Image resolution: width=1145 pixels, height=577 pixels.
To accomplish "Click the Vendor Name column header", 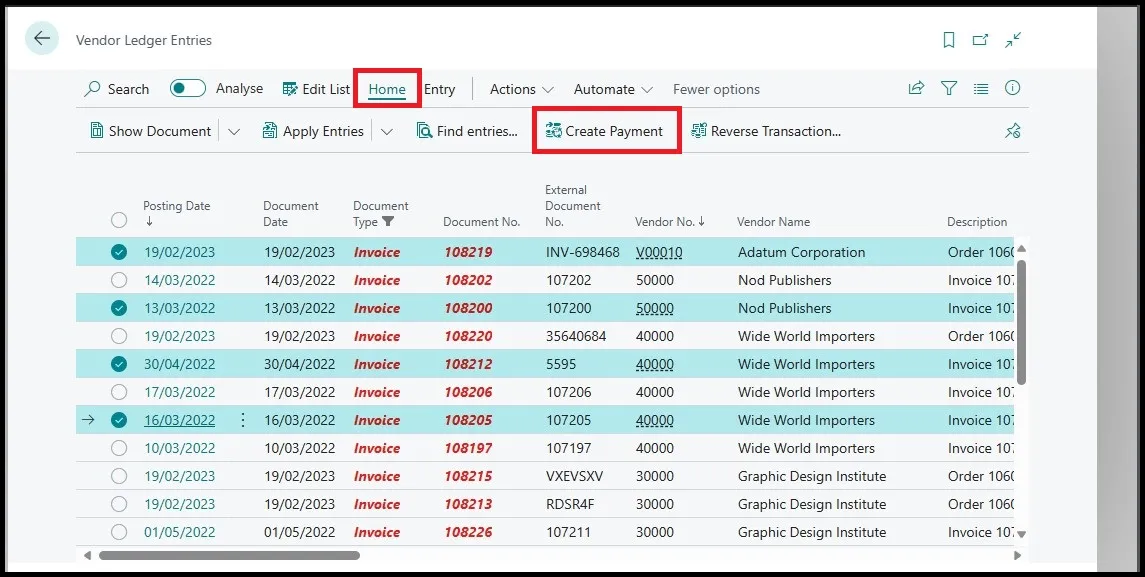I will click(773, 221).
